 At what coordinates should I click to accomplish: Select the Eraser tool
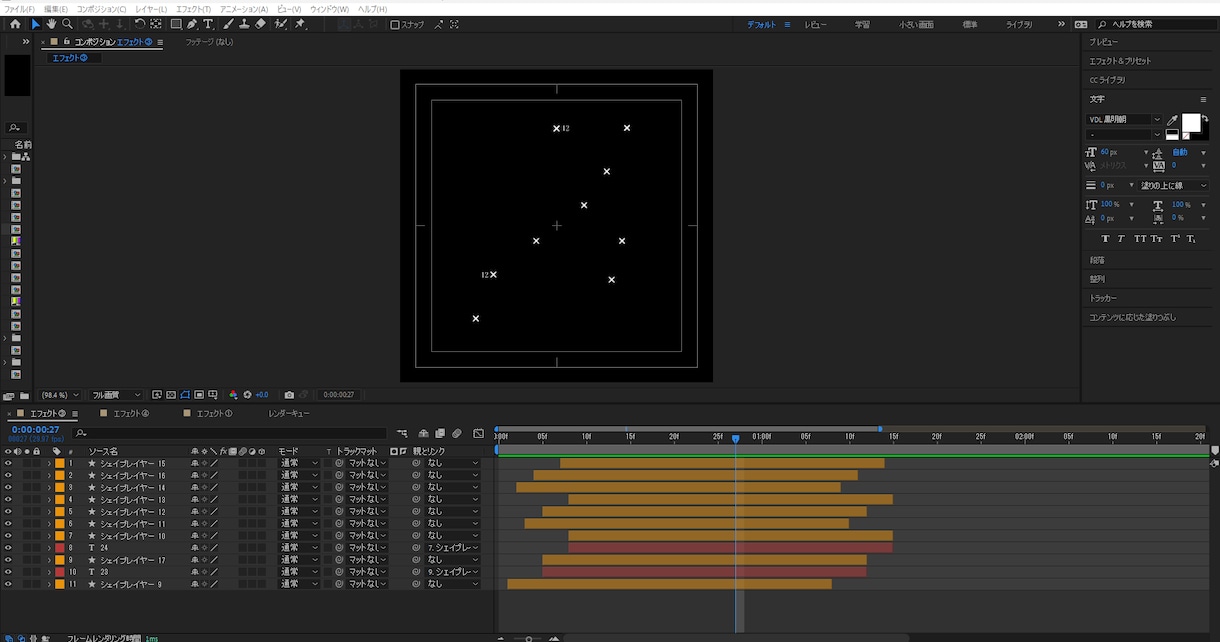(260, 24)
